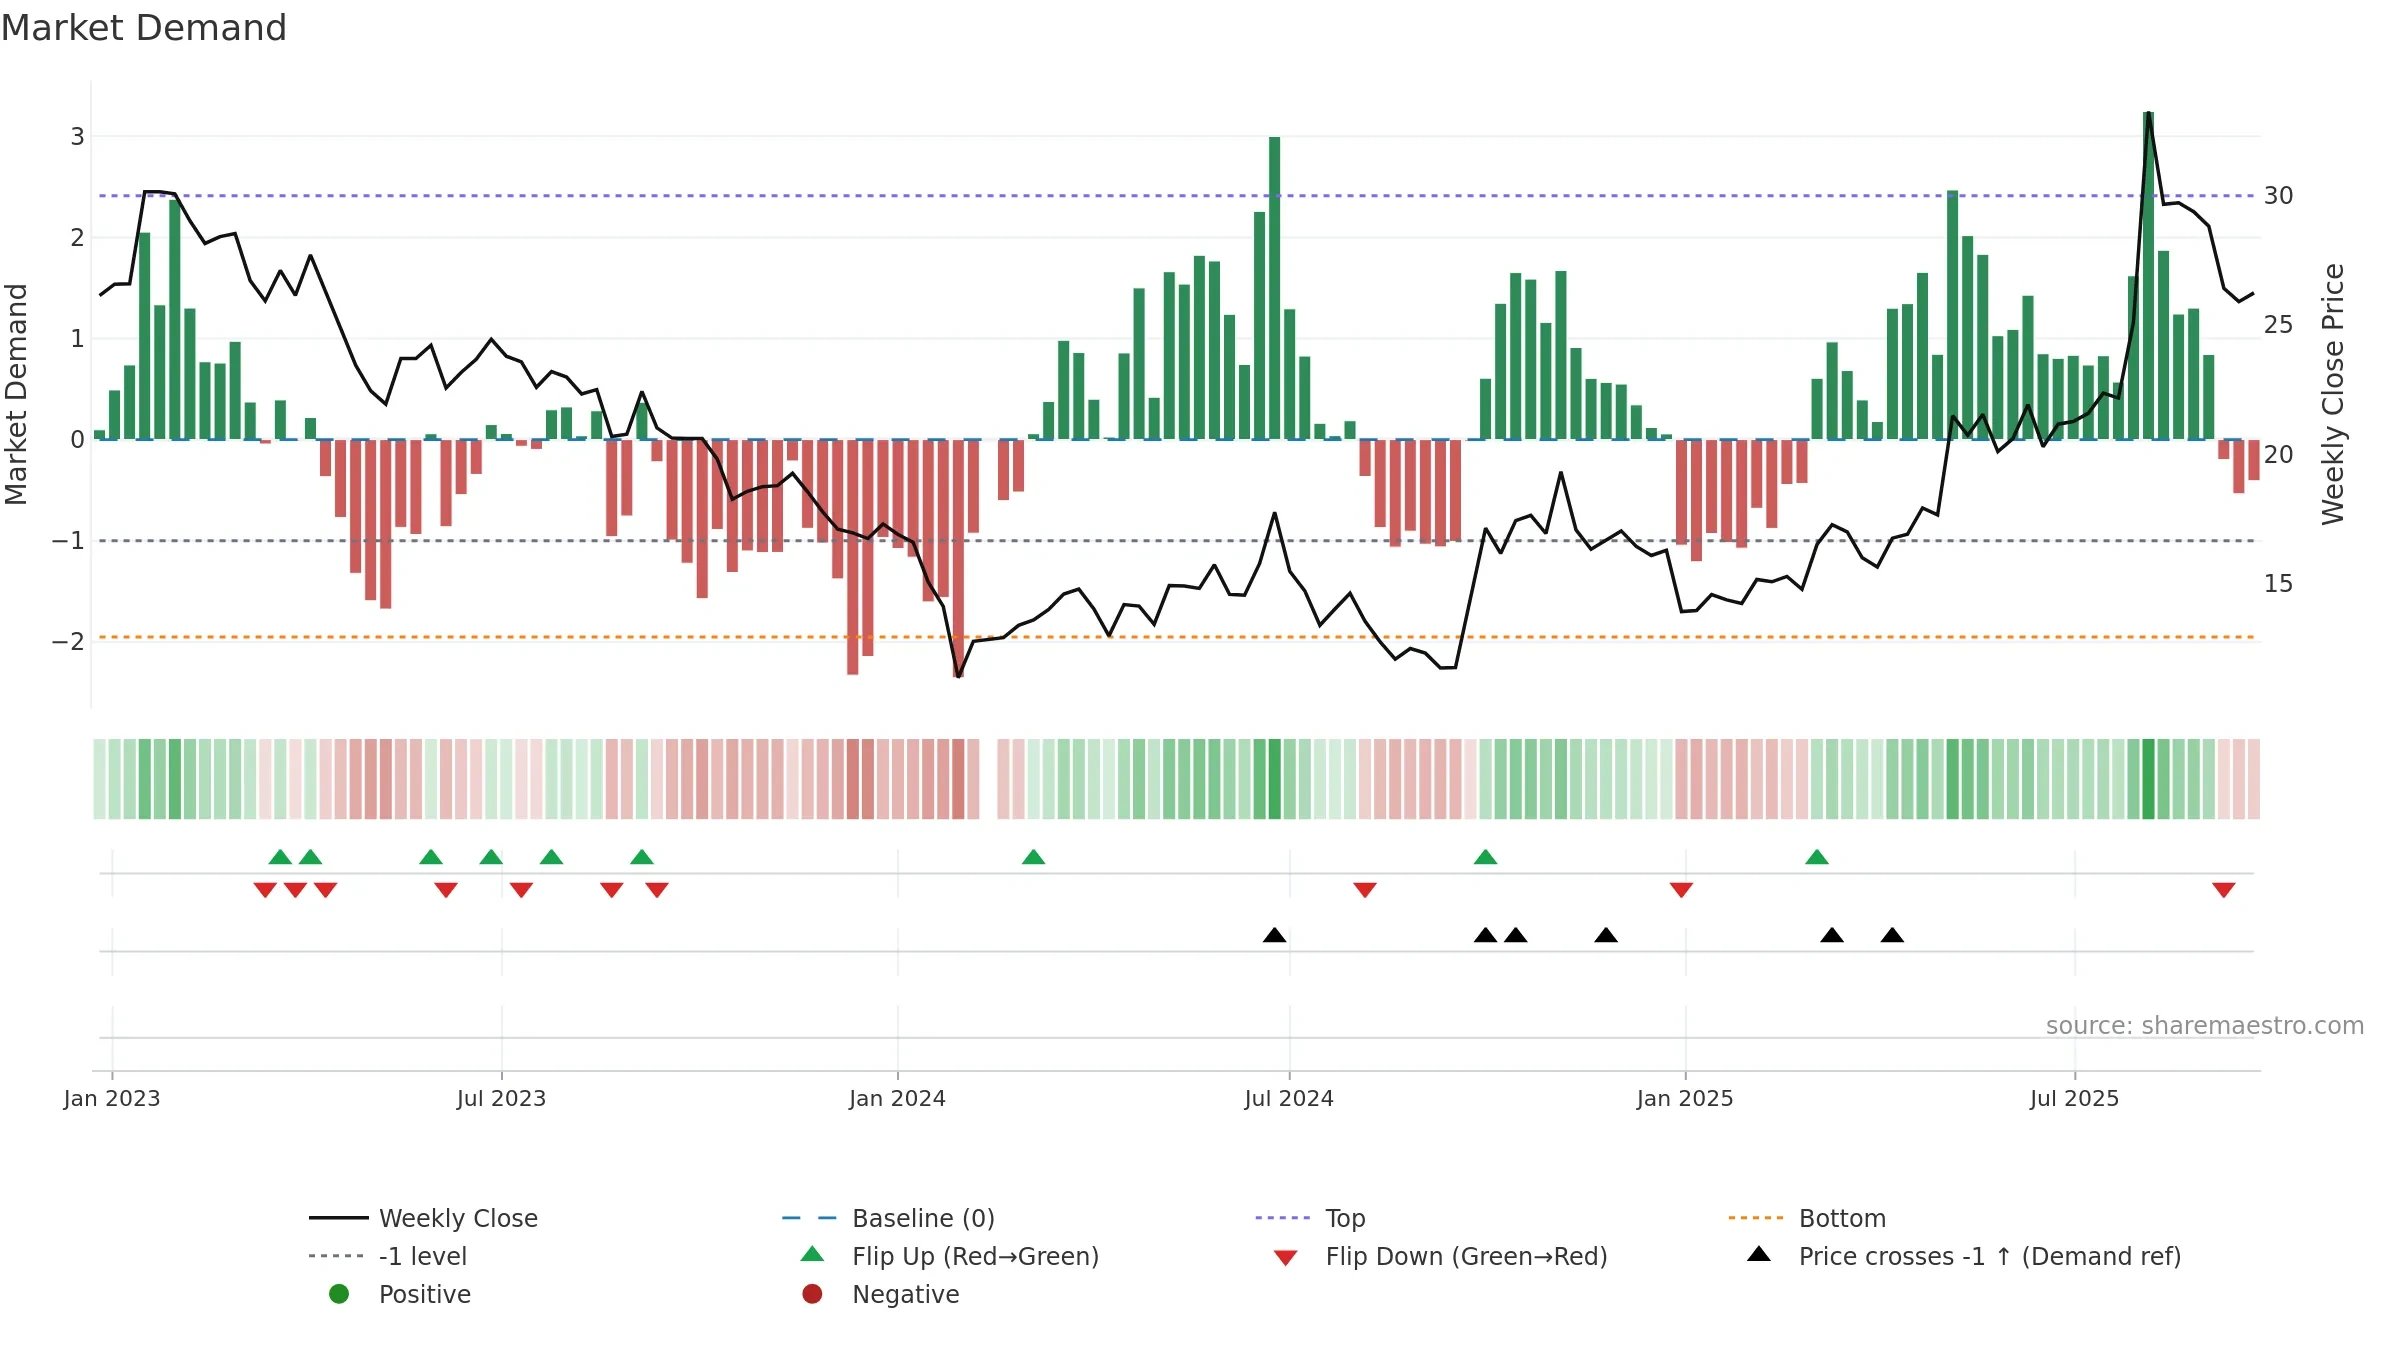2400x1350 pixels.
Task: Toggle the Price crosses -1 legend entry
Action: tap(1964, 1256)
